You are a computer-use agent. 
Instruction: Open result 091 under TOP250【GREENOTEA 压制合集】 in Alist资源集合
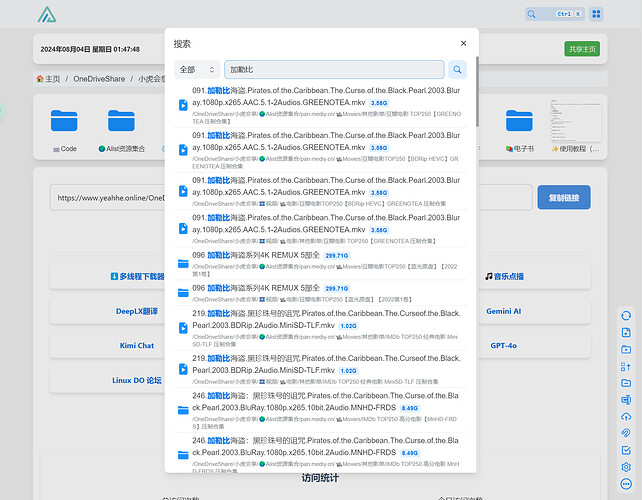(320, 105)
